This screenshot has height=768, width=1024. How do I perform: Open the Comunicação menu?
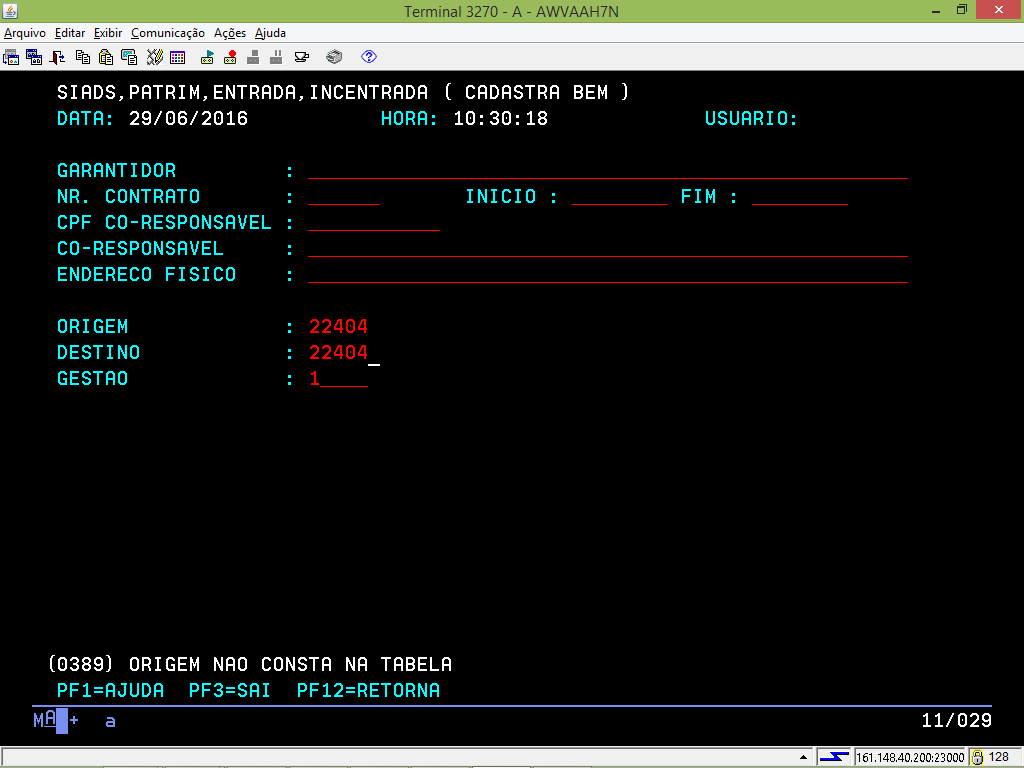[168, 33]
